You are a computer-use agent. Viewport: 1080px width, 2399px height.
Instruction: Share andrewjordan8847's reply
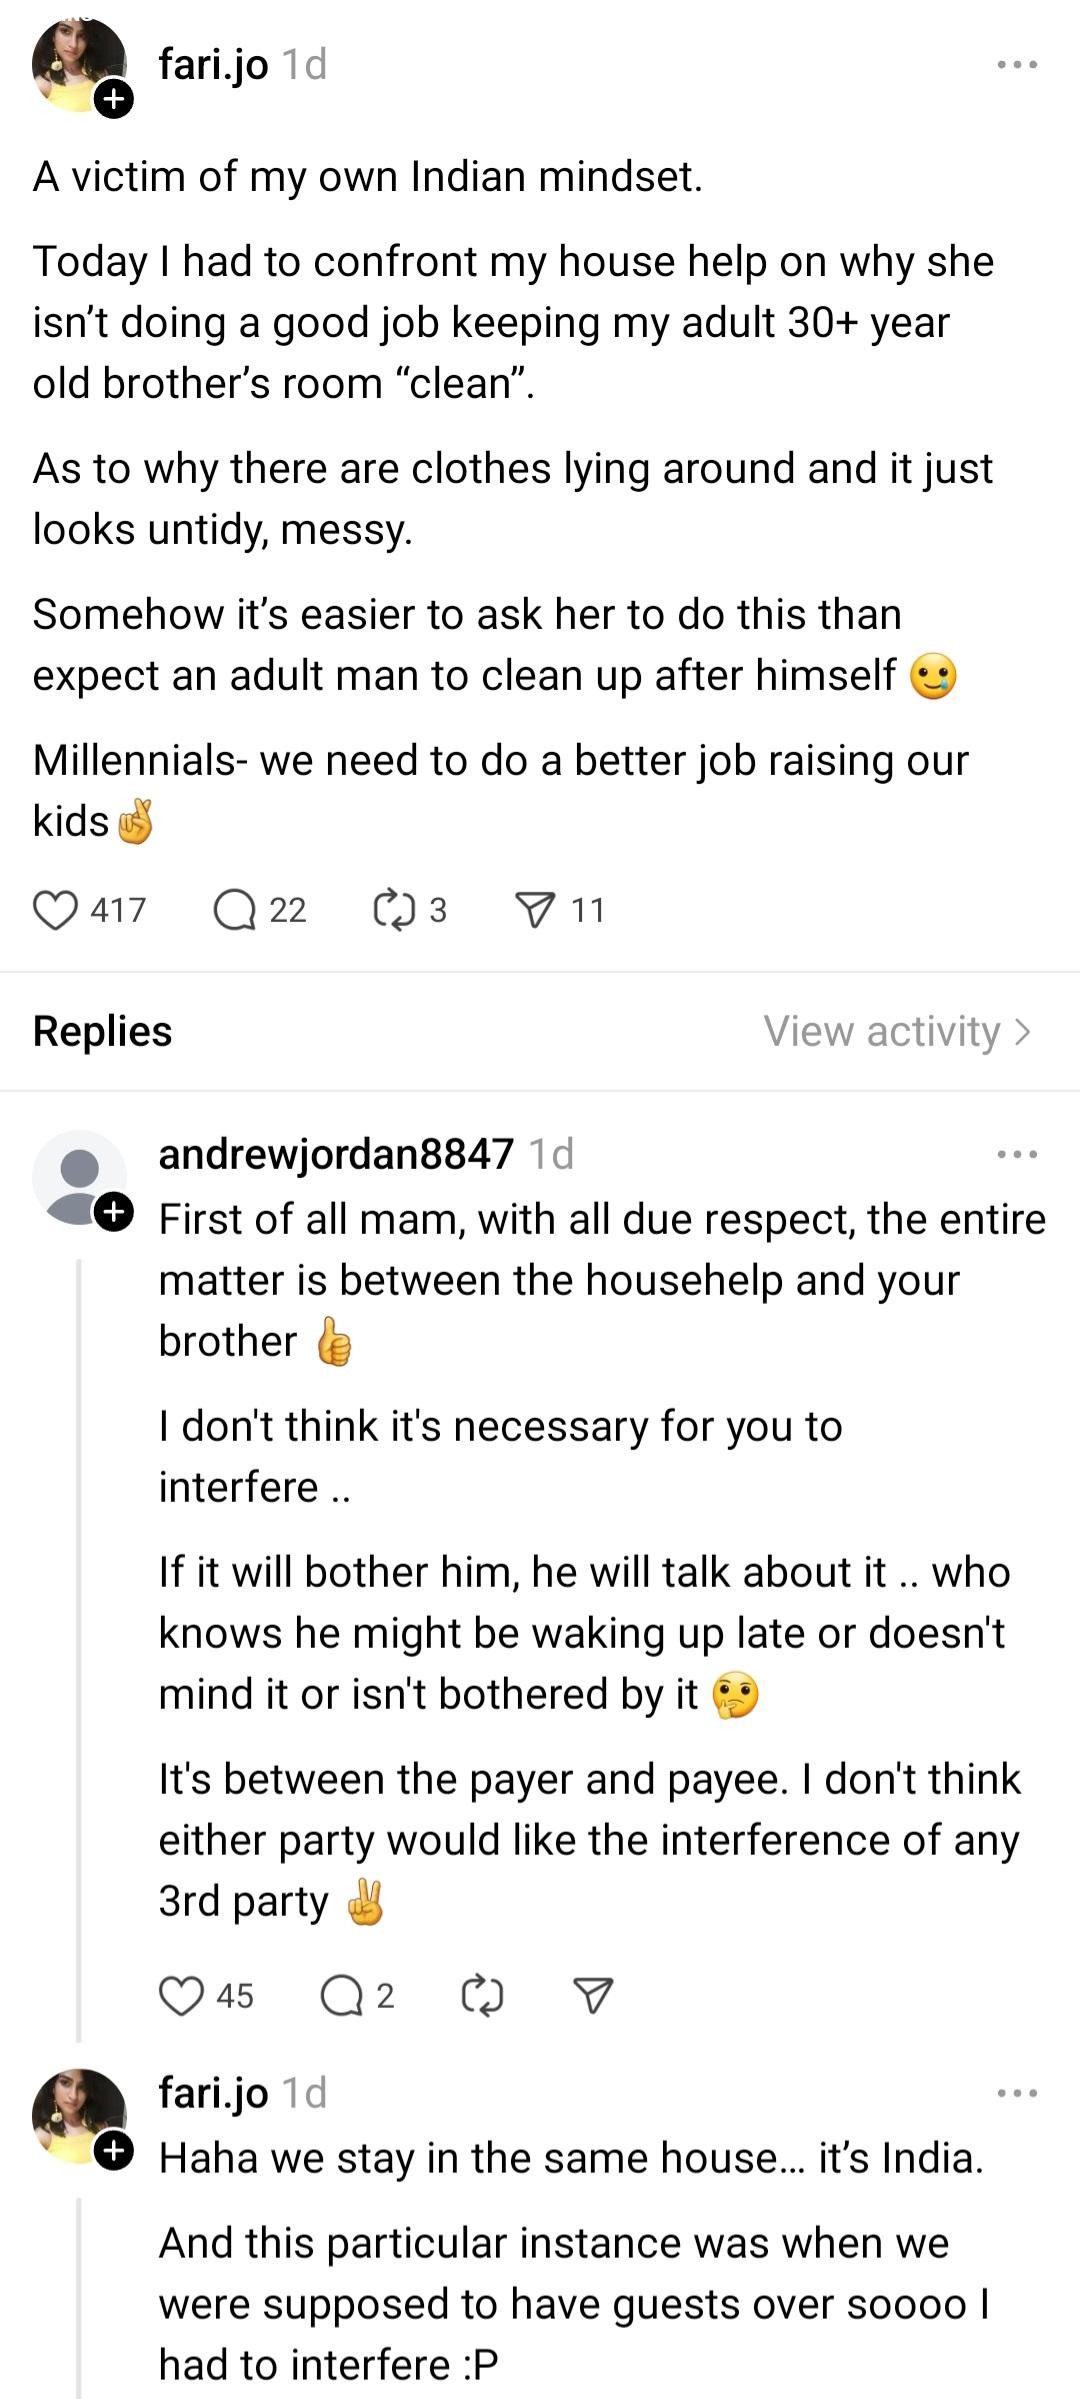click(592, 1996)
